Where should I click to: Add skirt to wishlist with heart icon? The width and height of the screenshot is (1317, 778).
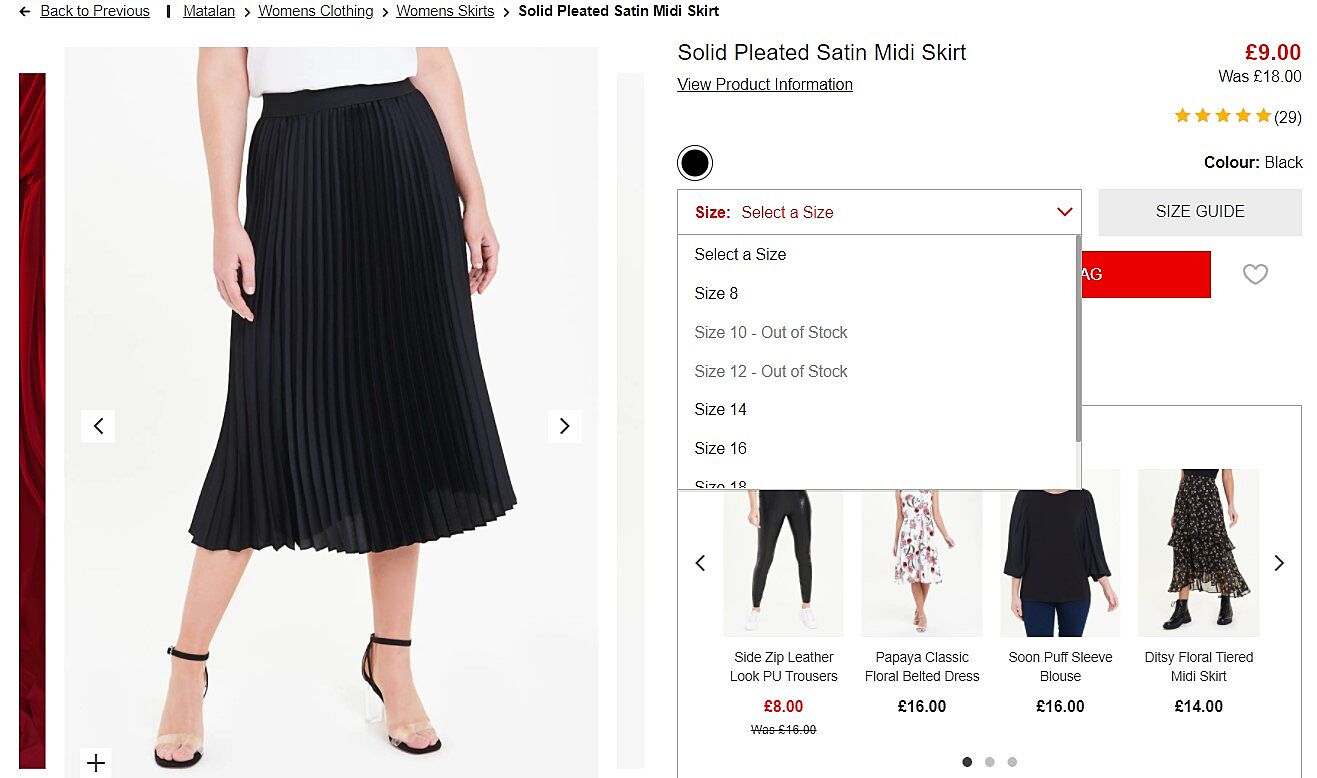pos(1255,274)
